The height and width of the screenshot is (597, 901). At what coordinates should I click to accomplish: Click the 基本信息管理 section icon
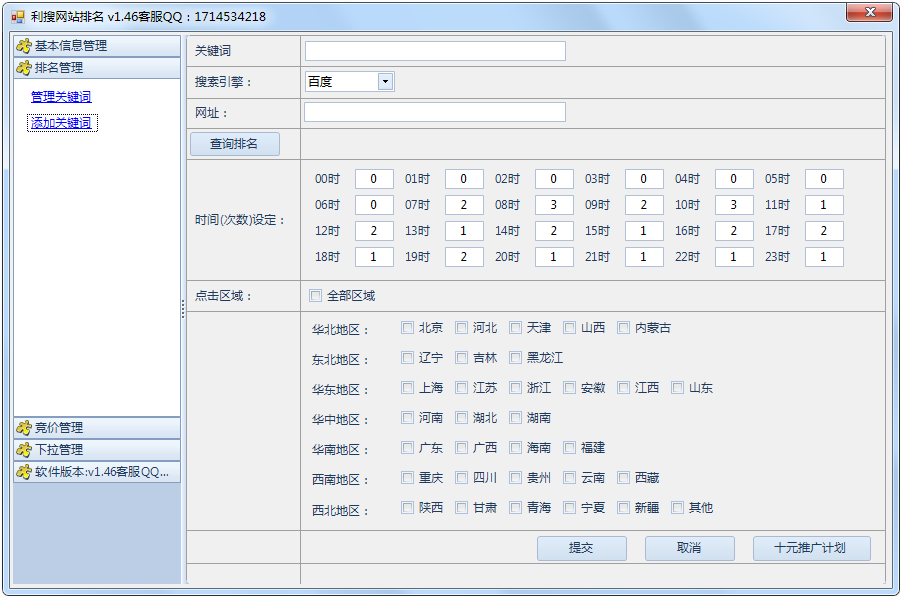(24, 46)
